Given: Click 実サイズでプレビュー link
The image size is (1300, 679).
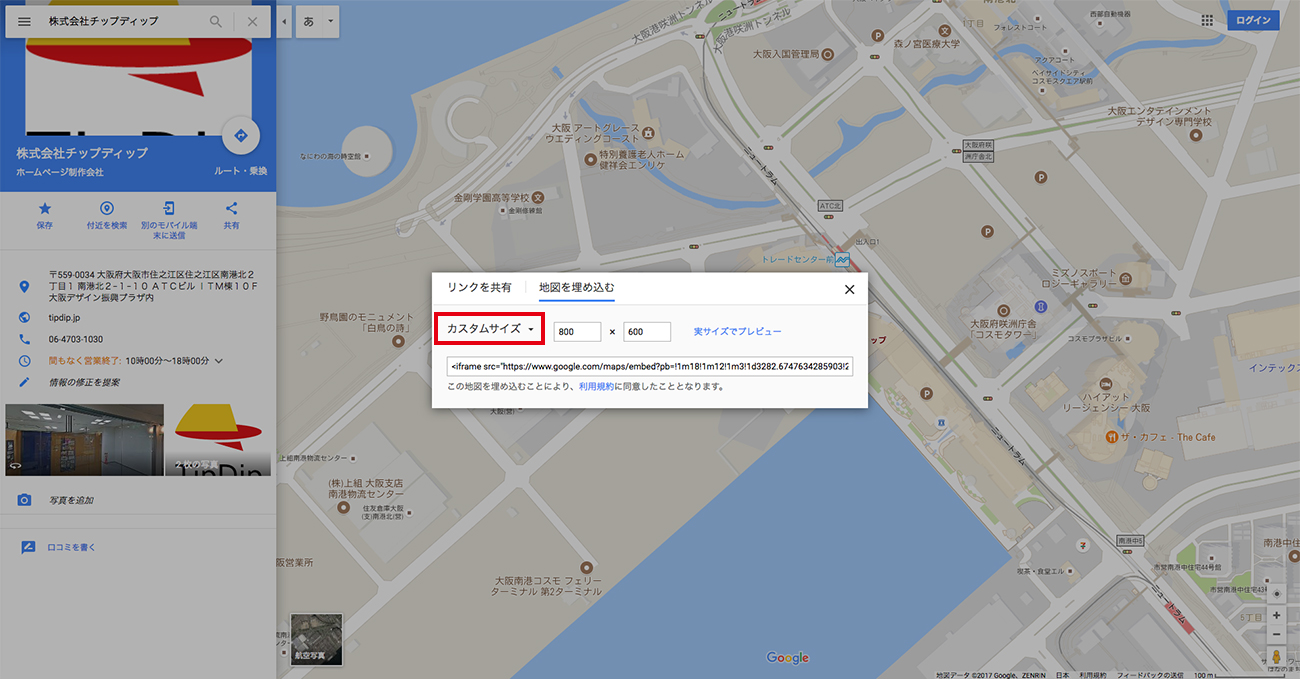Looking at the screenshot, I should pyautogui.click(x=738, y=331).
